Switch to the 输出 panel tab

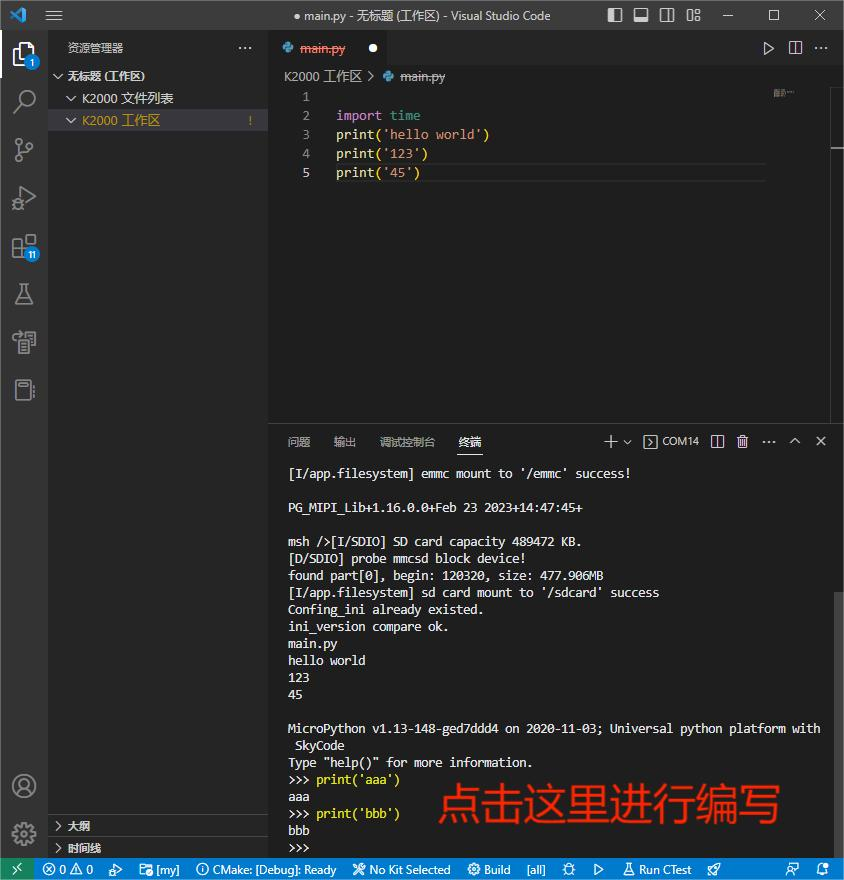point(345,442)
